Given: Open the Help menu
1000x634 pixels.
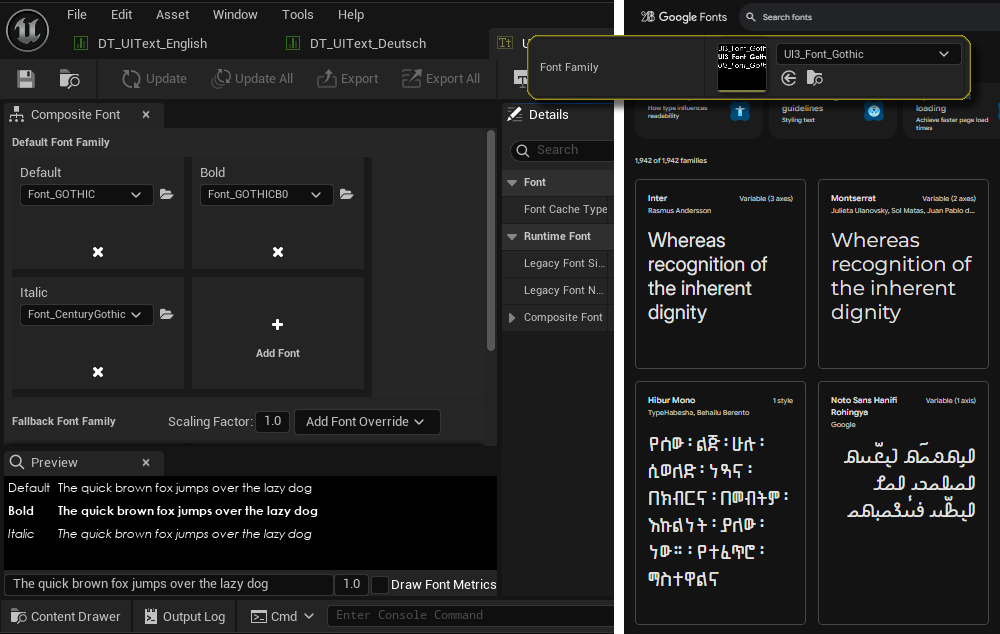Looking at the screenshot, I should tap(351, 14).
